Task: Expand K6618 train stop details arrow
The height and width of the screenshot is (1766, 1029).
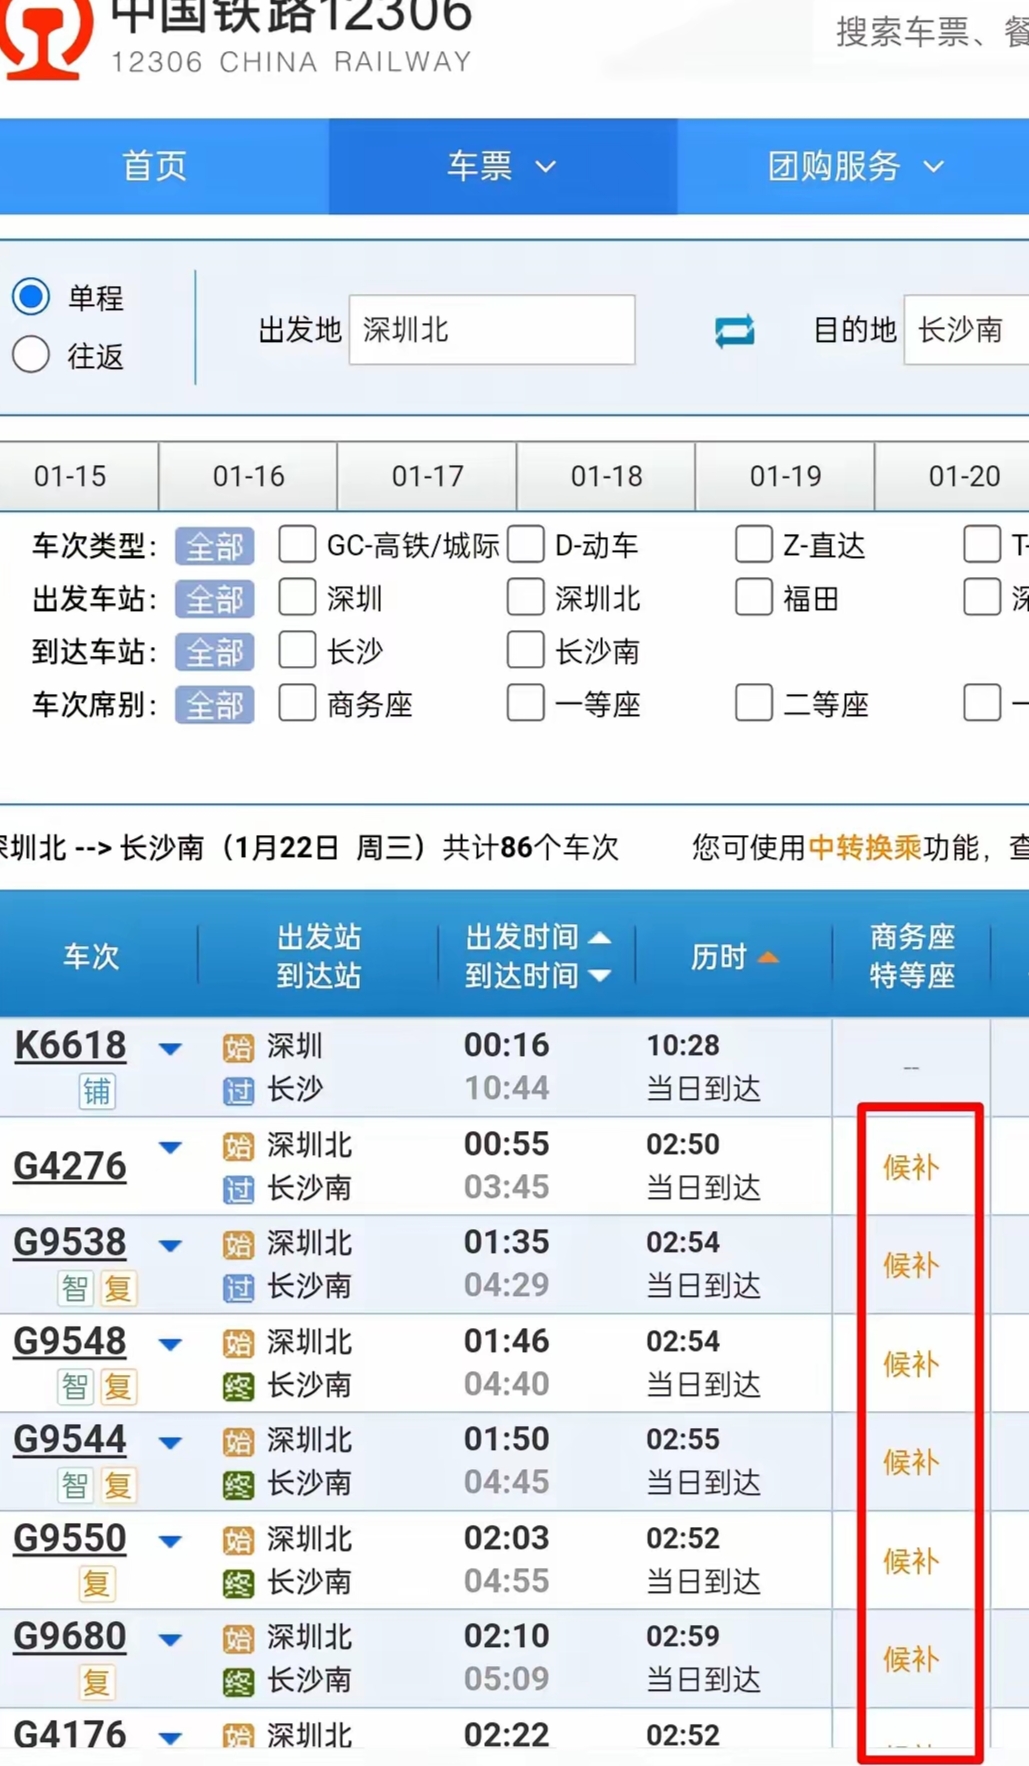Action: tap(170, 1049)
